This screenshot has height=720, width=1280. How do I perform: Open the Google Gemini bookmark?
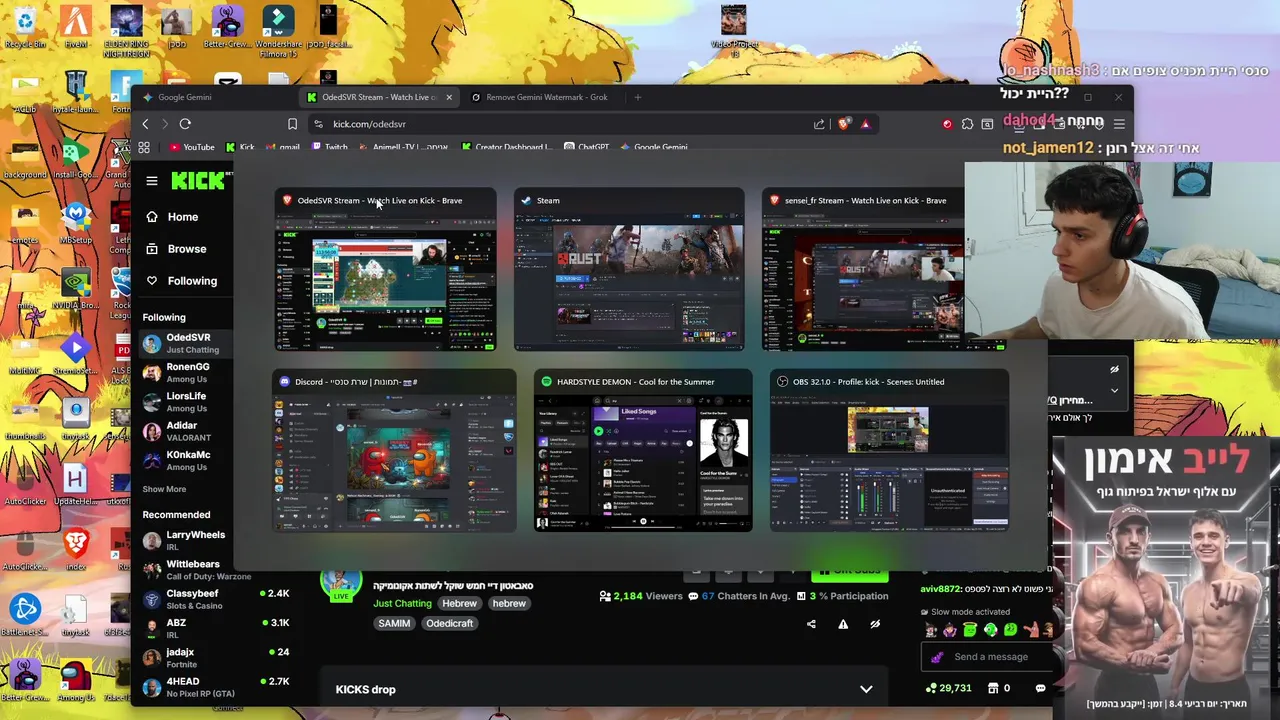tap(654, 147)
